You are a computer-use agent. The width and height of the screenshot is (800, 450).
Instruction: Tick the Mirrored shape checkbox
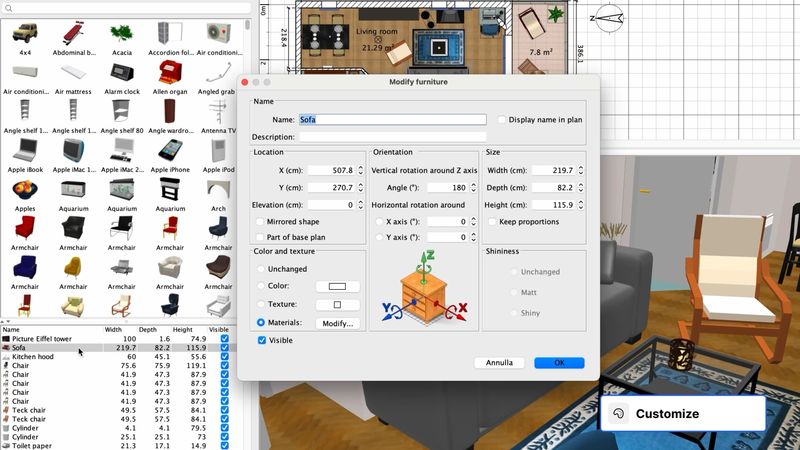260,221
